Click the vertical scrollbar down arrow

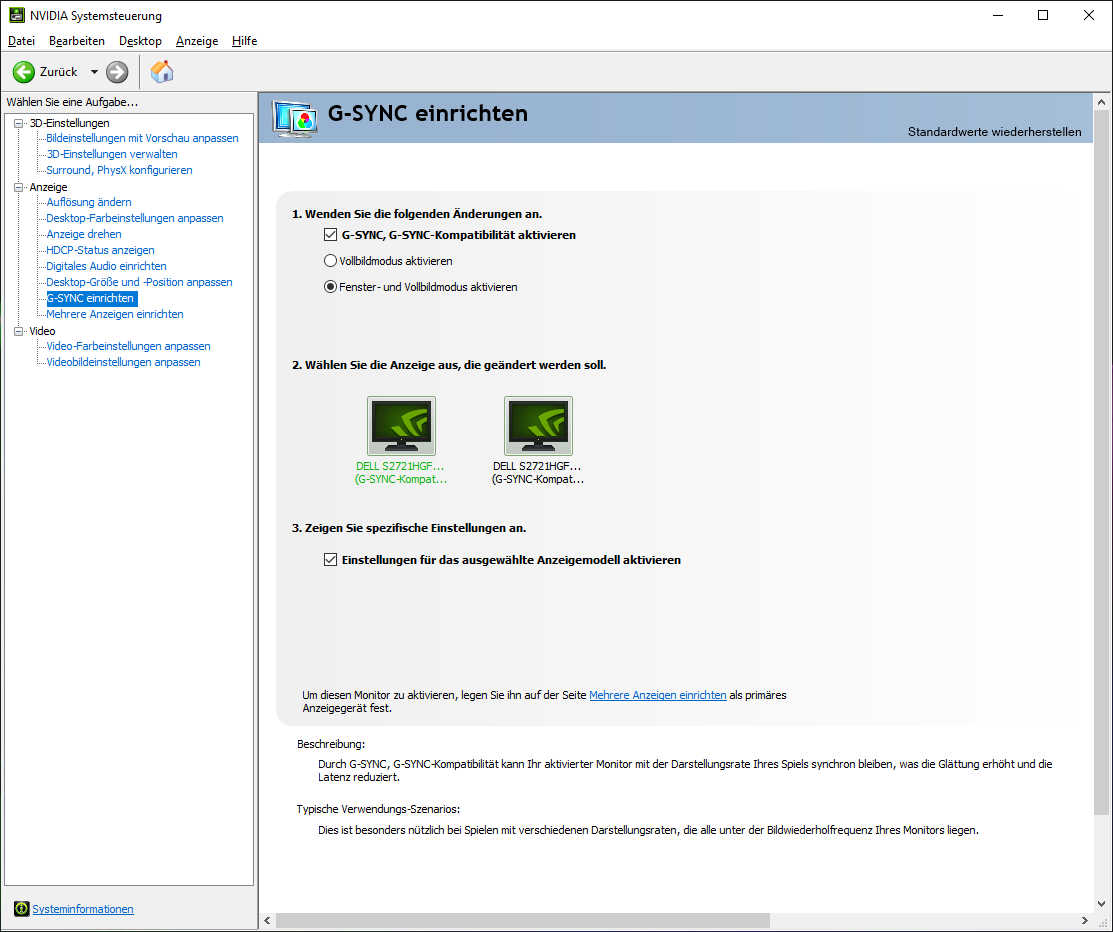[x=1101, y=904]
